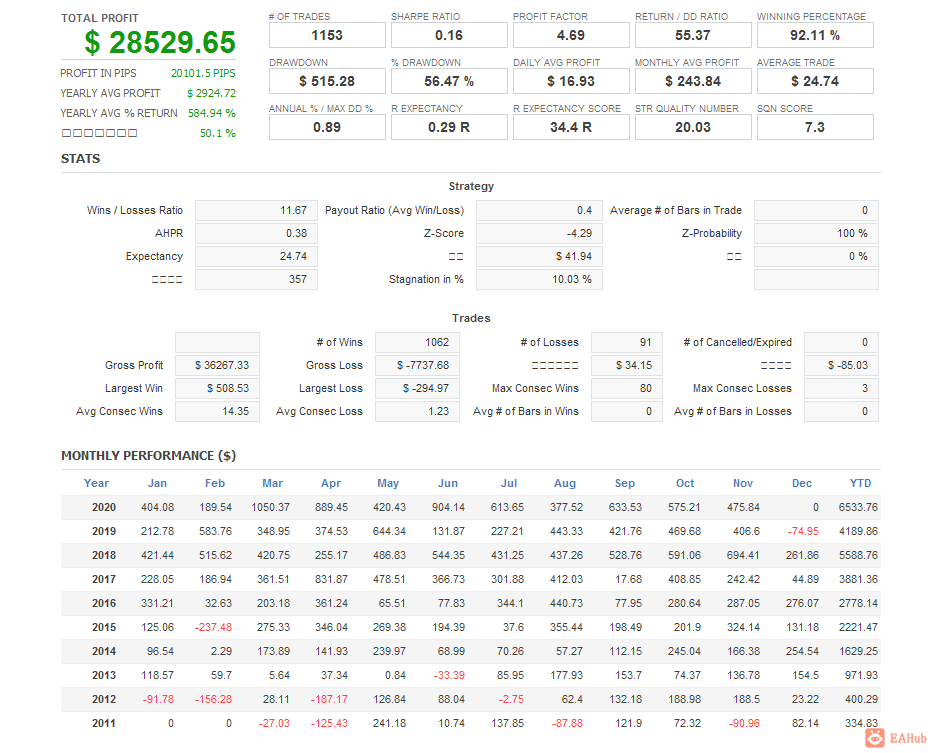936x753 pixels.
Task: Click the Daily Avg Profit value $ 16.93
Action: click(x=571, y=81)
